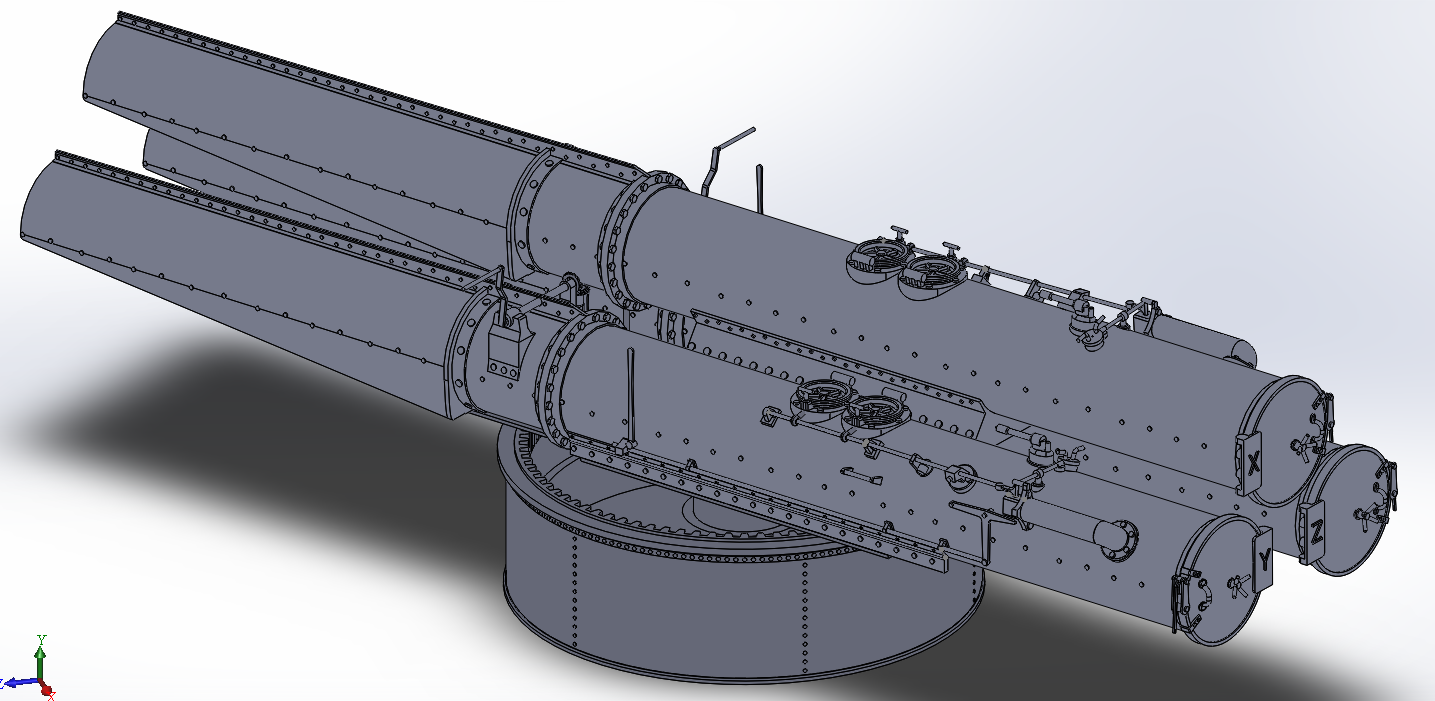Screen dimensions: 1435x701
Task: Select the upright lever on the lower tube
Action: click(632, 395)
